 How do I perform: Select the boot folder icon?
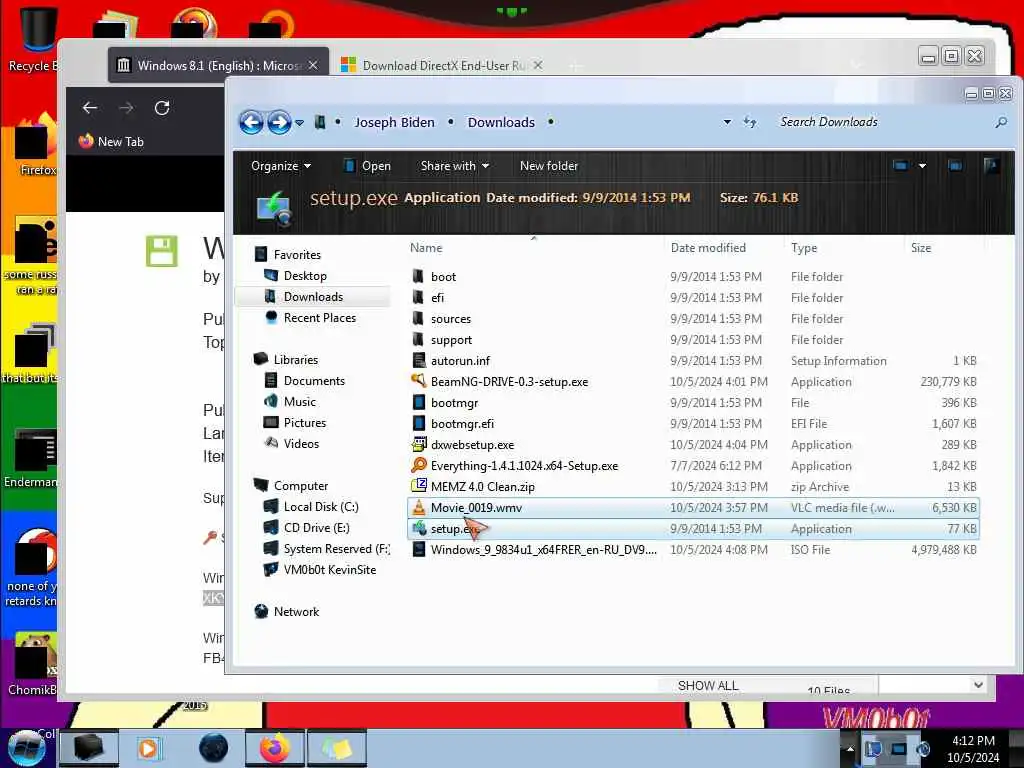[419, 276]
